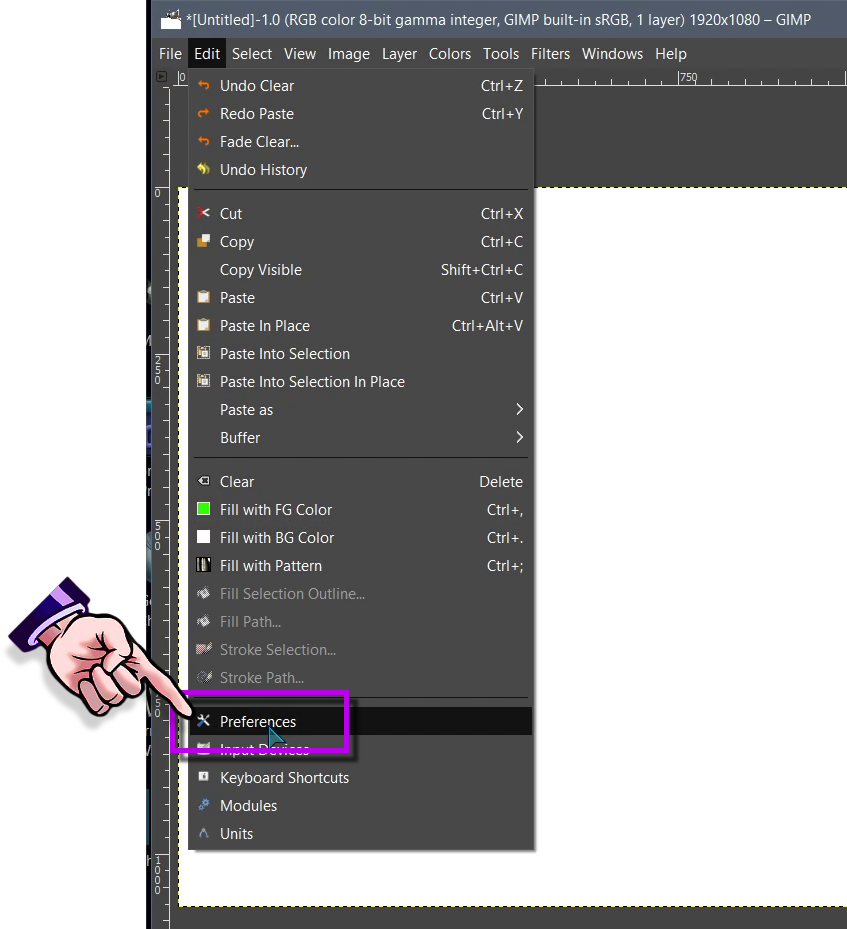This screenshot has width=847, height=929.
Task: Open Keyboard Shortcuts entry
Action: coord(361,777)
